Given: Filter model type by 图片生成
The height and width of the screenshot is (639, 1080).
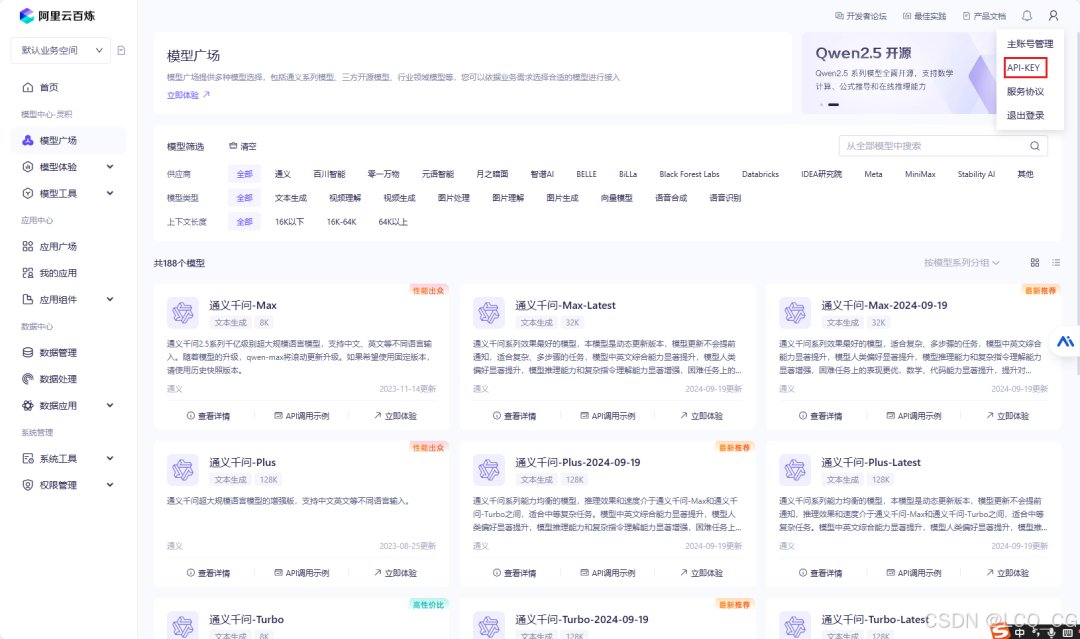Looking at the screenshot, I should pos(562,198).
